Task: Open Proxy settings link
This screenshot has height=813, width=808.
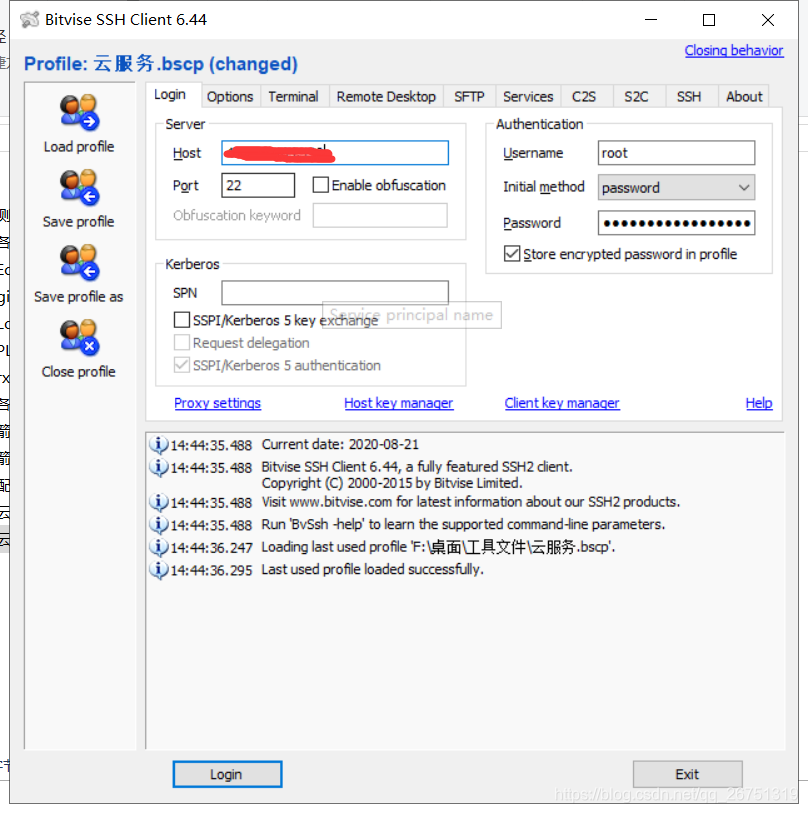Action: 218,403
